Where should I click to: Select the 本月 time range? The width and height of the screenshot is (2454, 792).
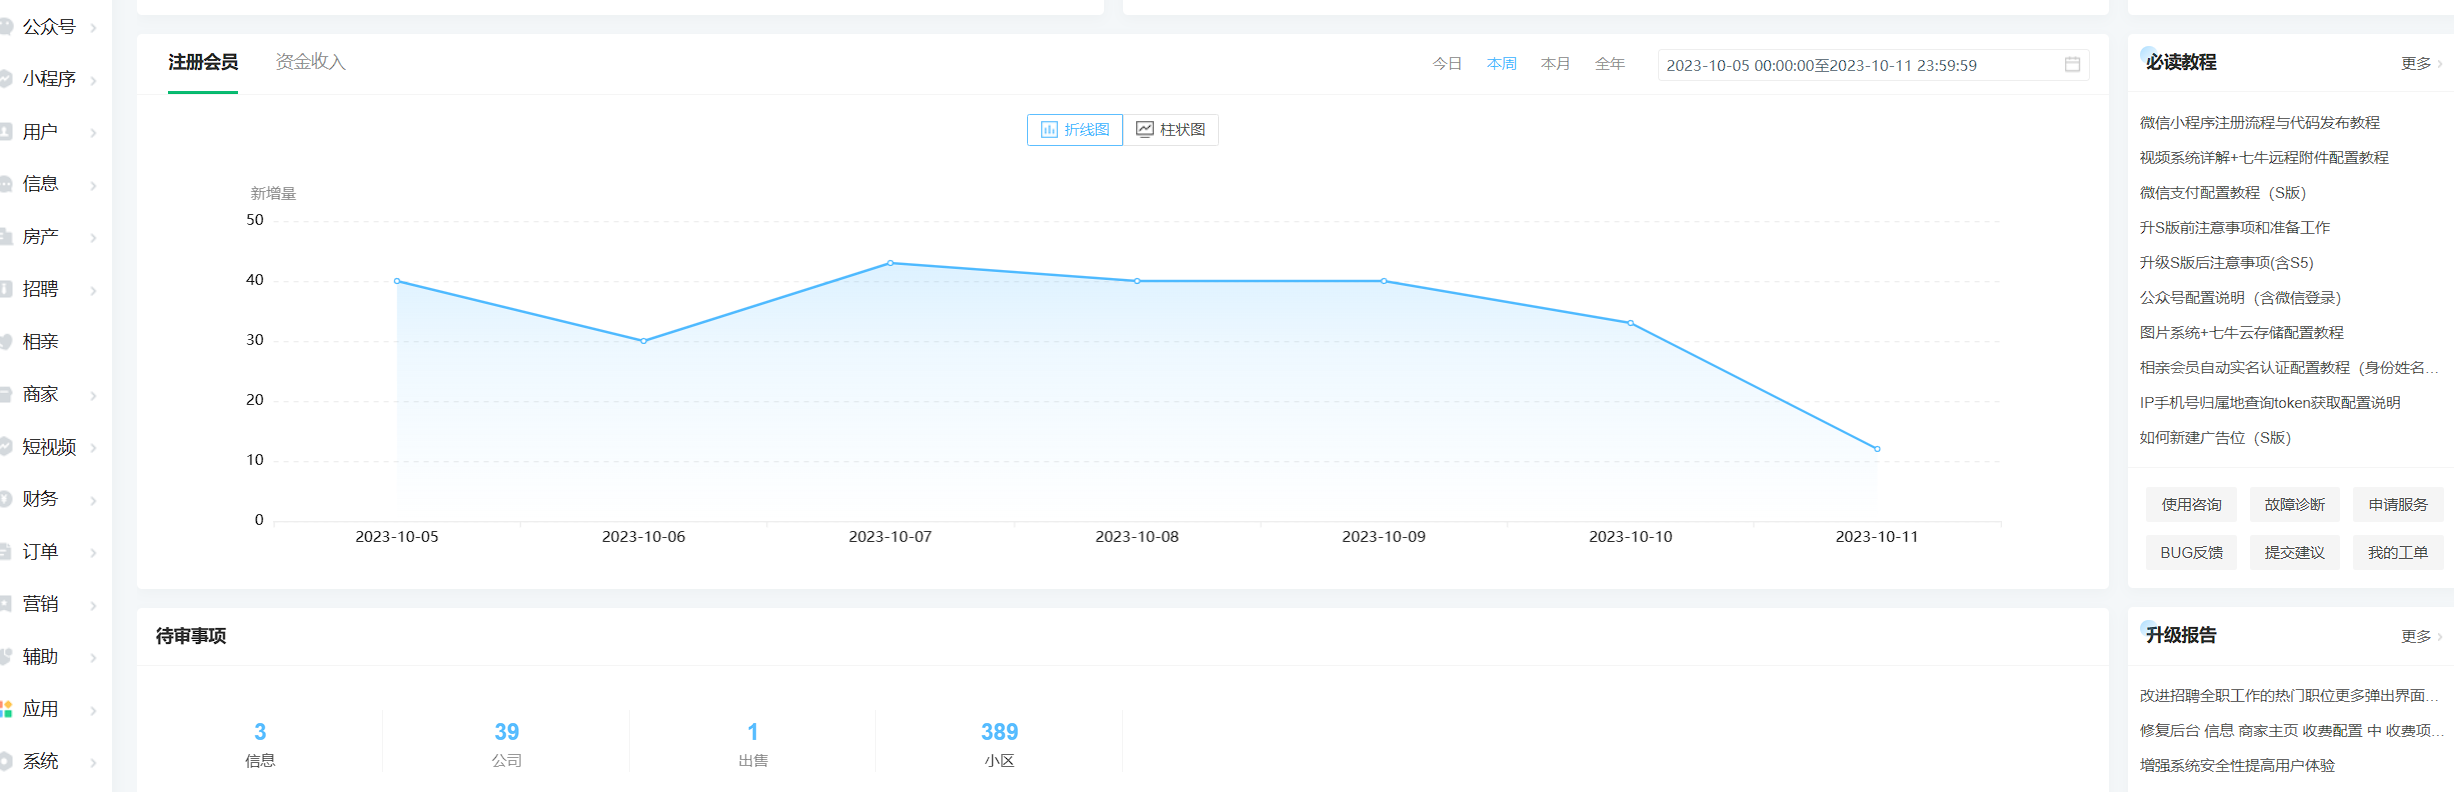pyautogui.click(x=1555, y=64)
